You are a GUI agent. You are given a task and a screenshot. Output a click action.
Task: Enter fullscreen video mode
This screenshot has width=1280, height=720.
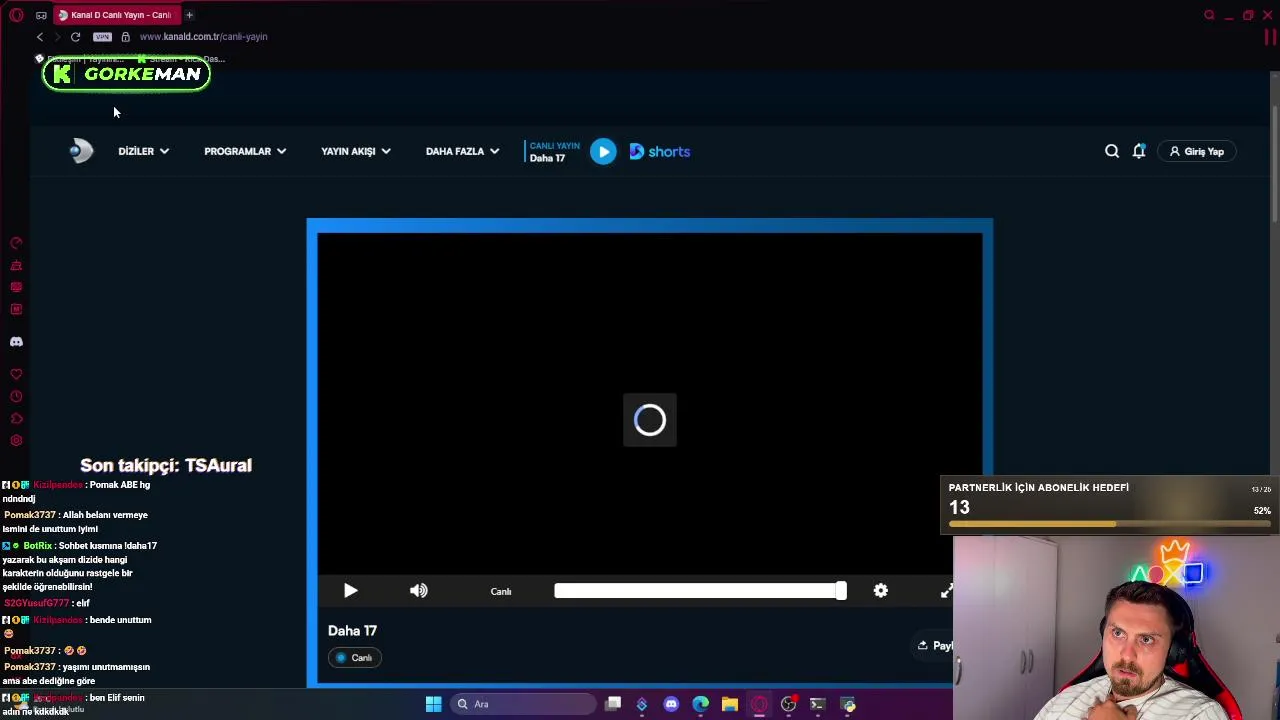pos(946,591)
